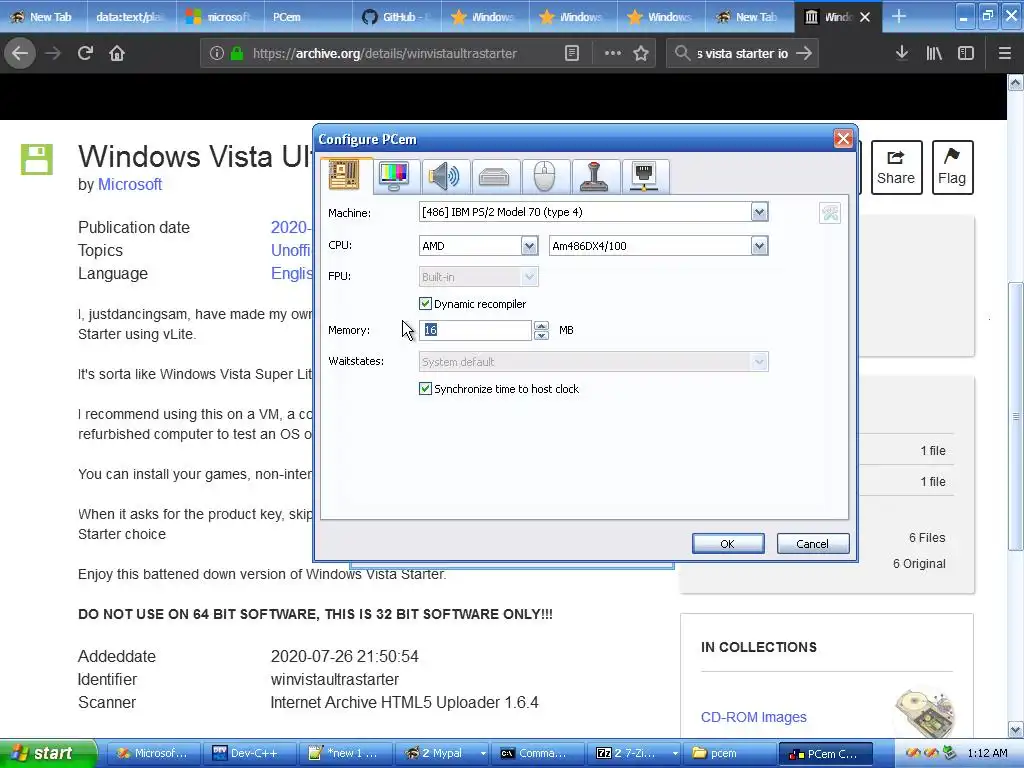
Task: Click the browser Forward arrow
Action: pos(53,53)
